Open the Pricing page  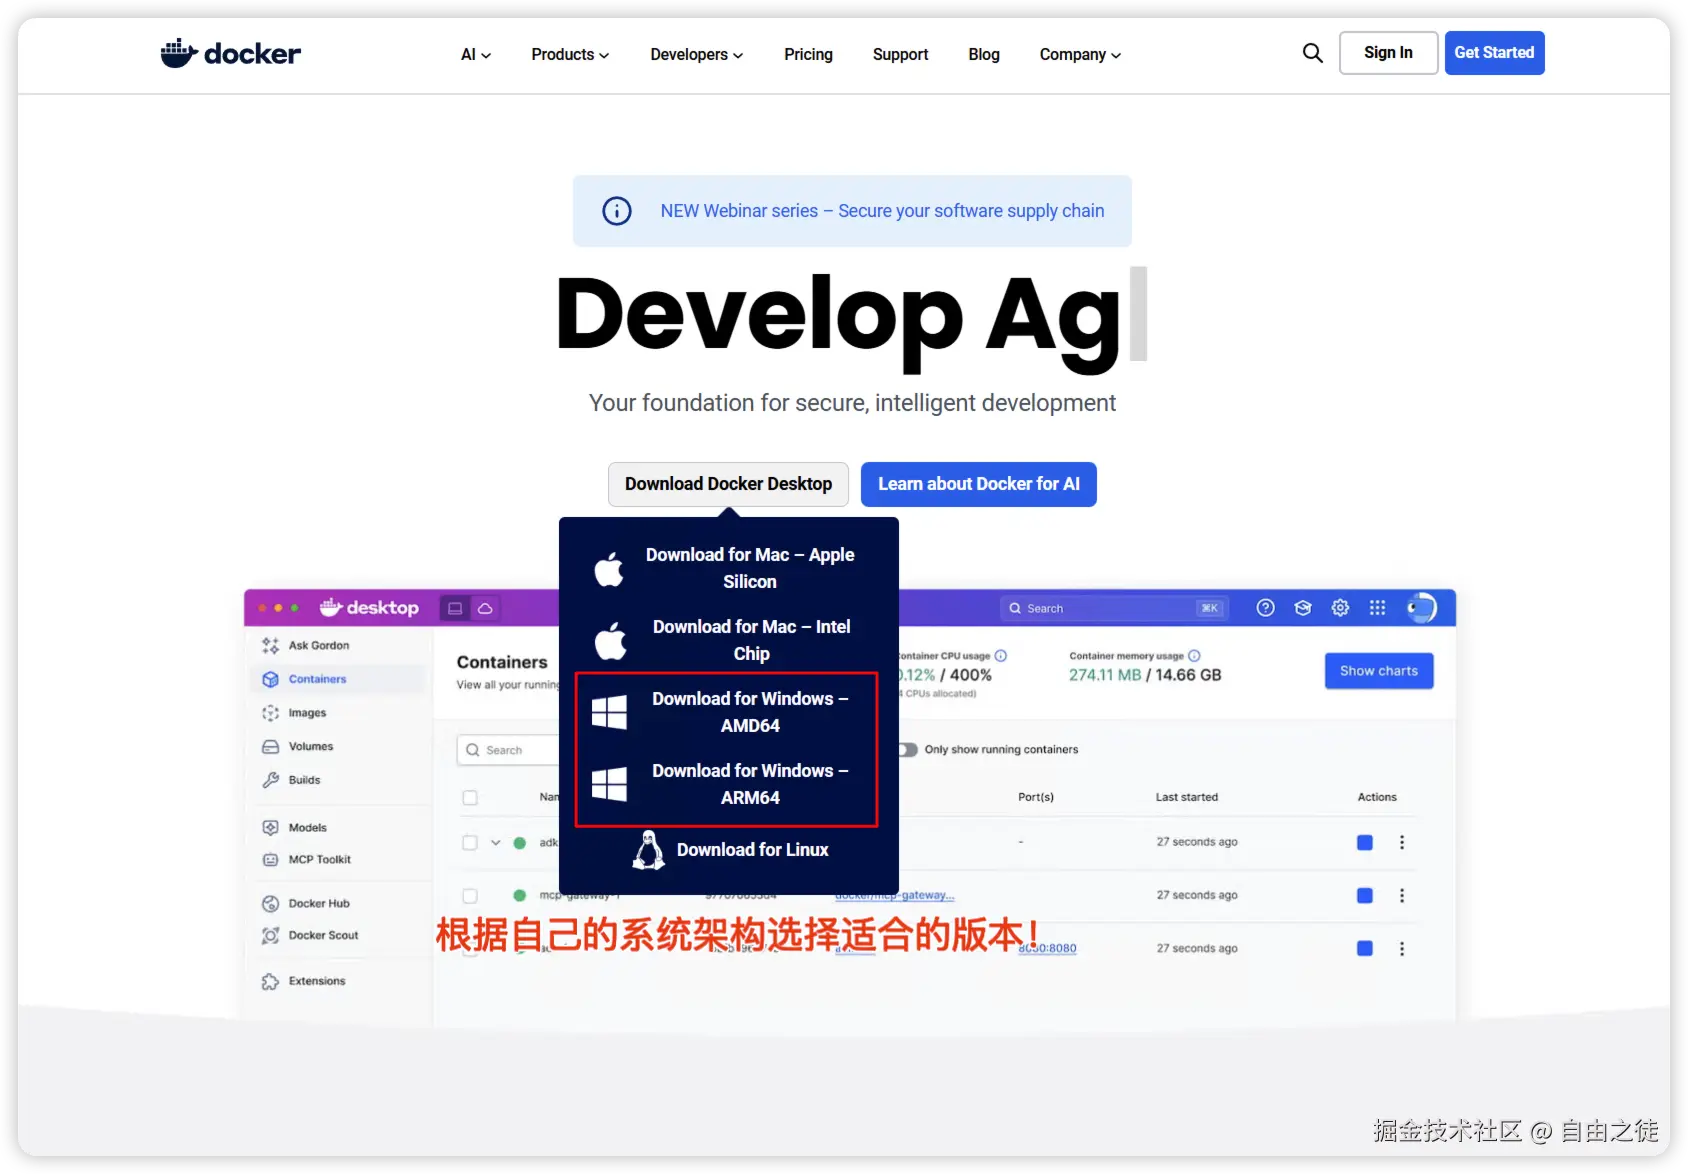pyautogui.click(x=808, y=55)
